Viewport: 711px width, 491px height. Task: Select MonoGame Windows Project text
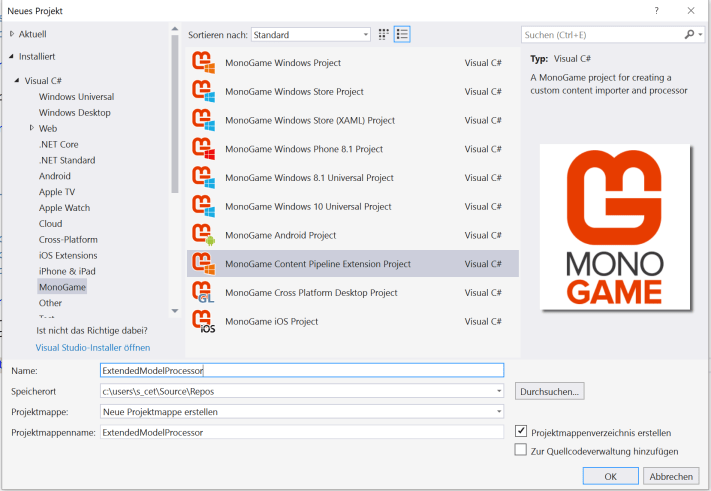pyautogui.click(x=283, y=63)
